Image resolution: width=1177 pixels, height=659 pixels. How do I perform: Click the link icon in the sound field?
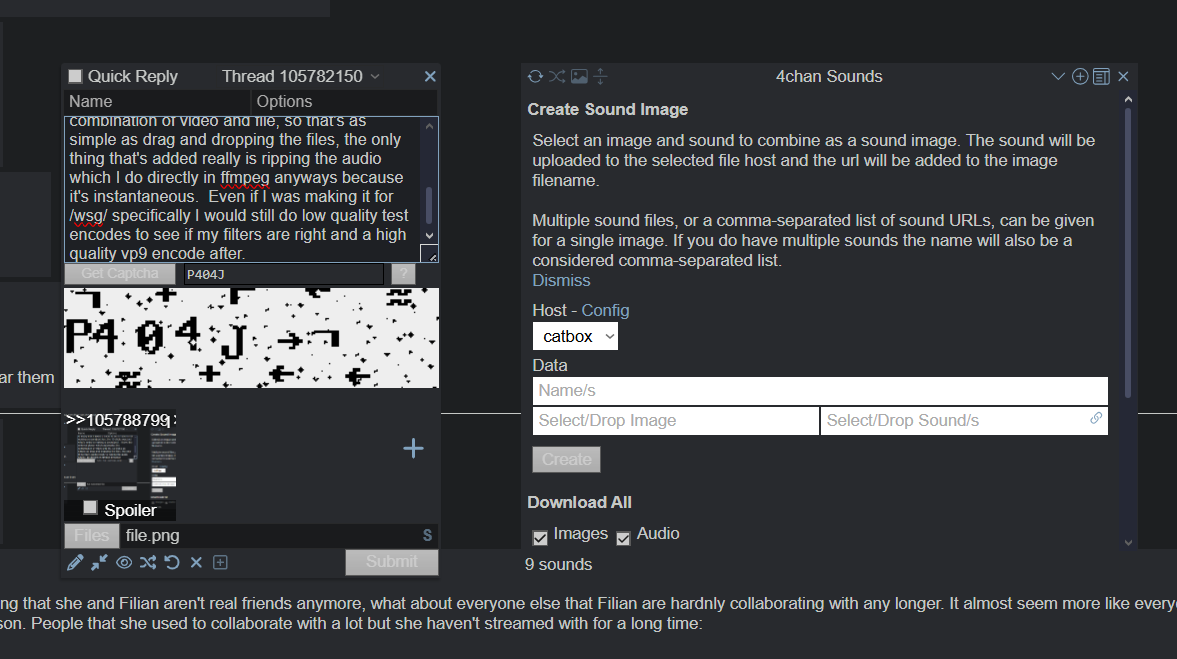[x=1096, y=418]
